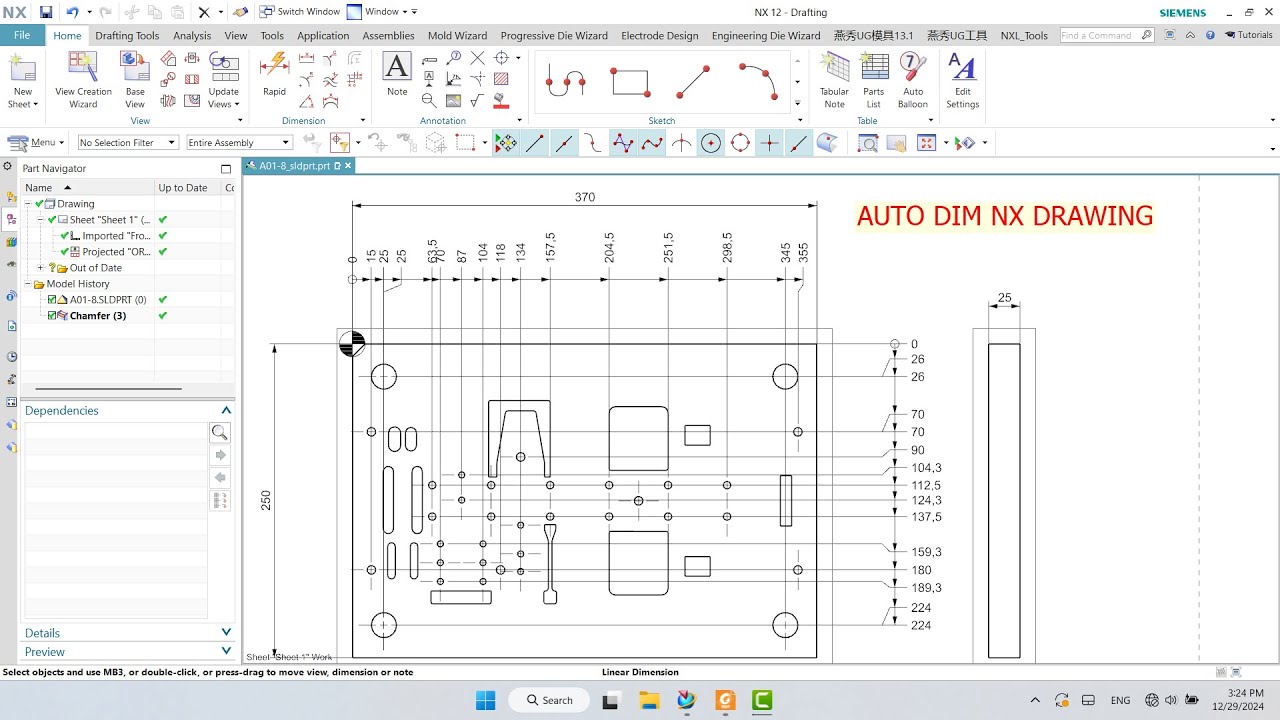This screenshot has width=1280, height=720.
Task: Pick the sketch Rectangle tool
Action: (x=631, y=81)
